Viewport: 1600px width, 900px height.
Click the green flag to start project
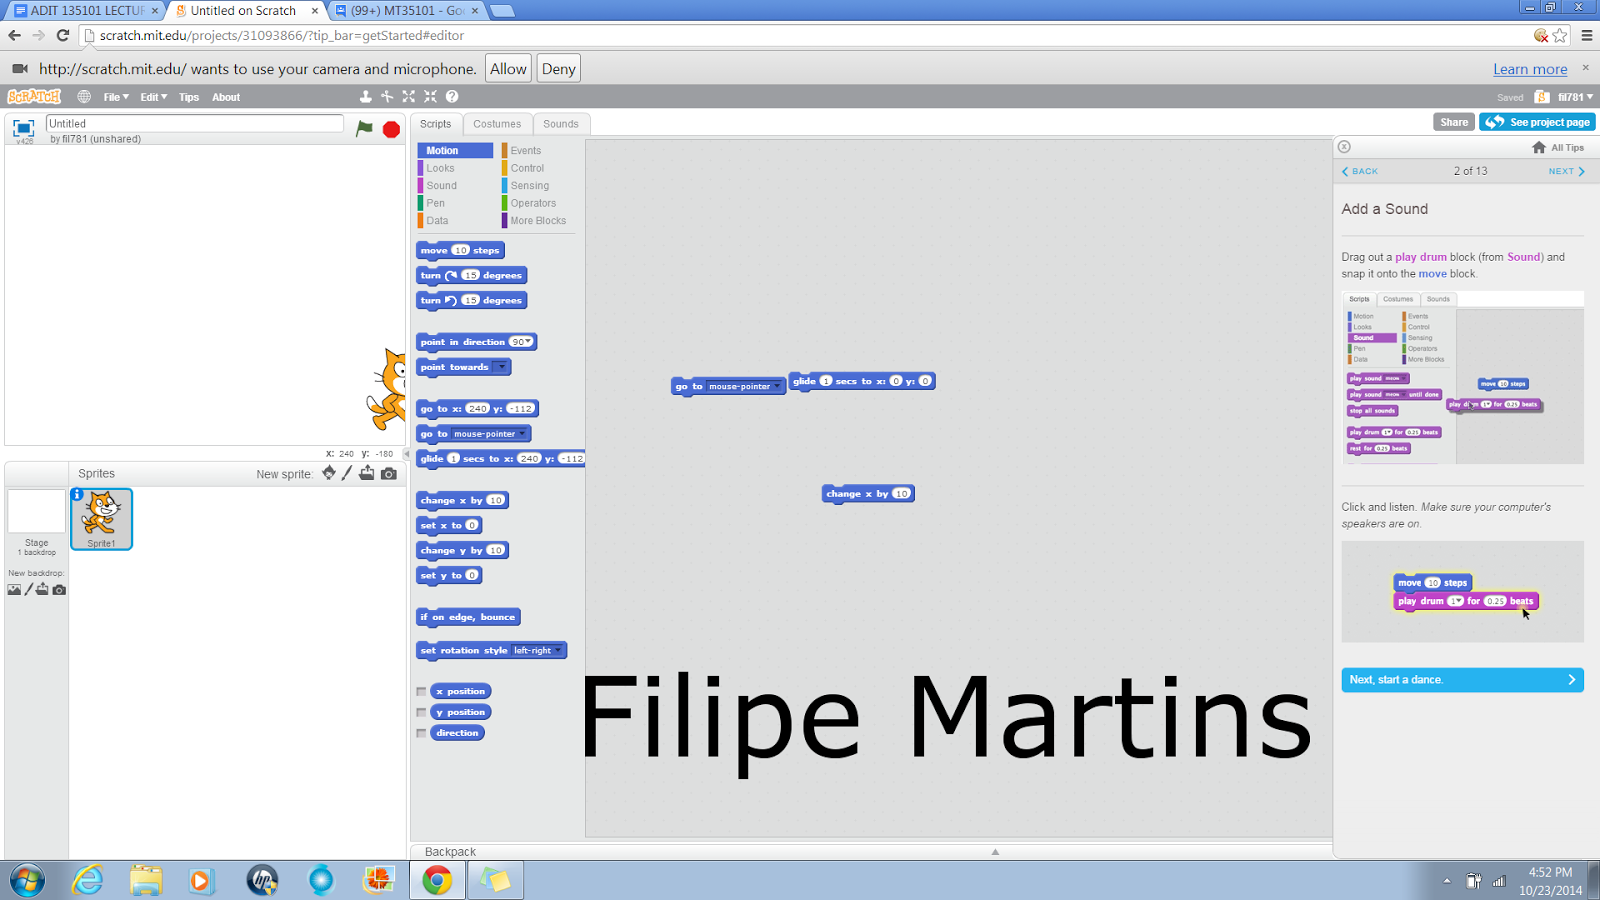[x=366, y=128]
